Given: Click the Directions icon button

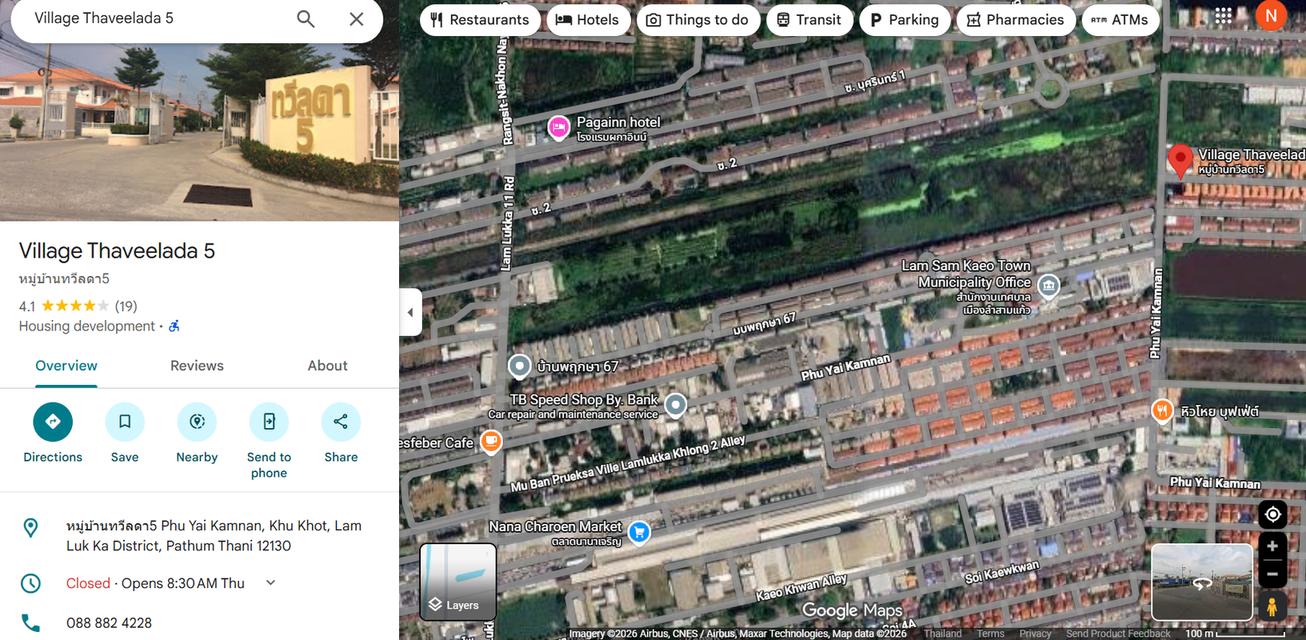Looking at the screenshot, I should [53, 422].
